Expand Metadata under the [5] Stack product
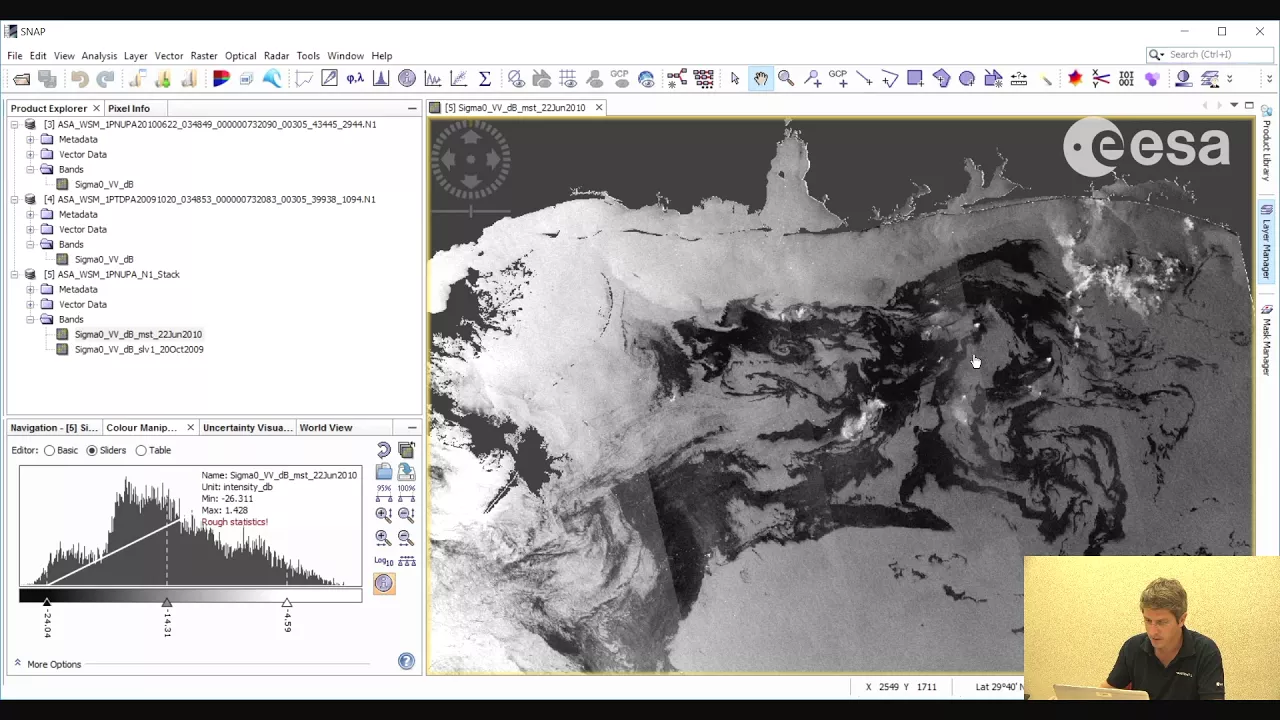 click(31, 289)
